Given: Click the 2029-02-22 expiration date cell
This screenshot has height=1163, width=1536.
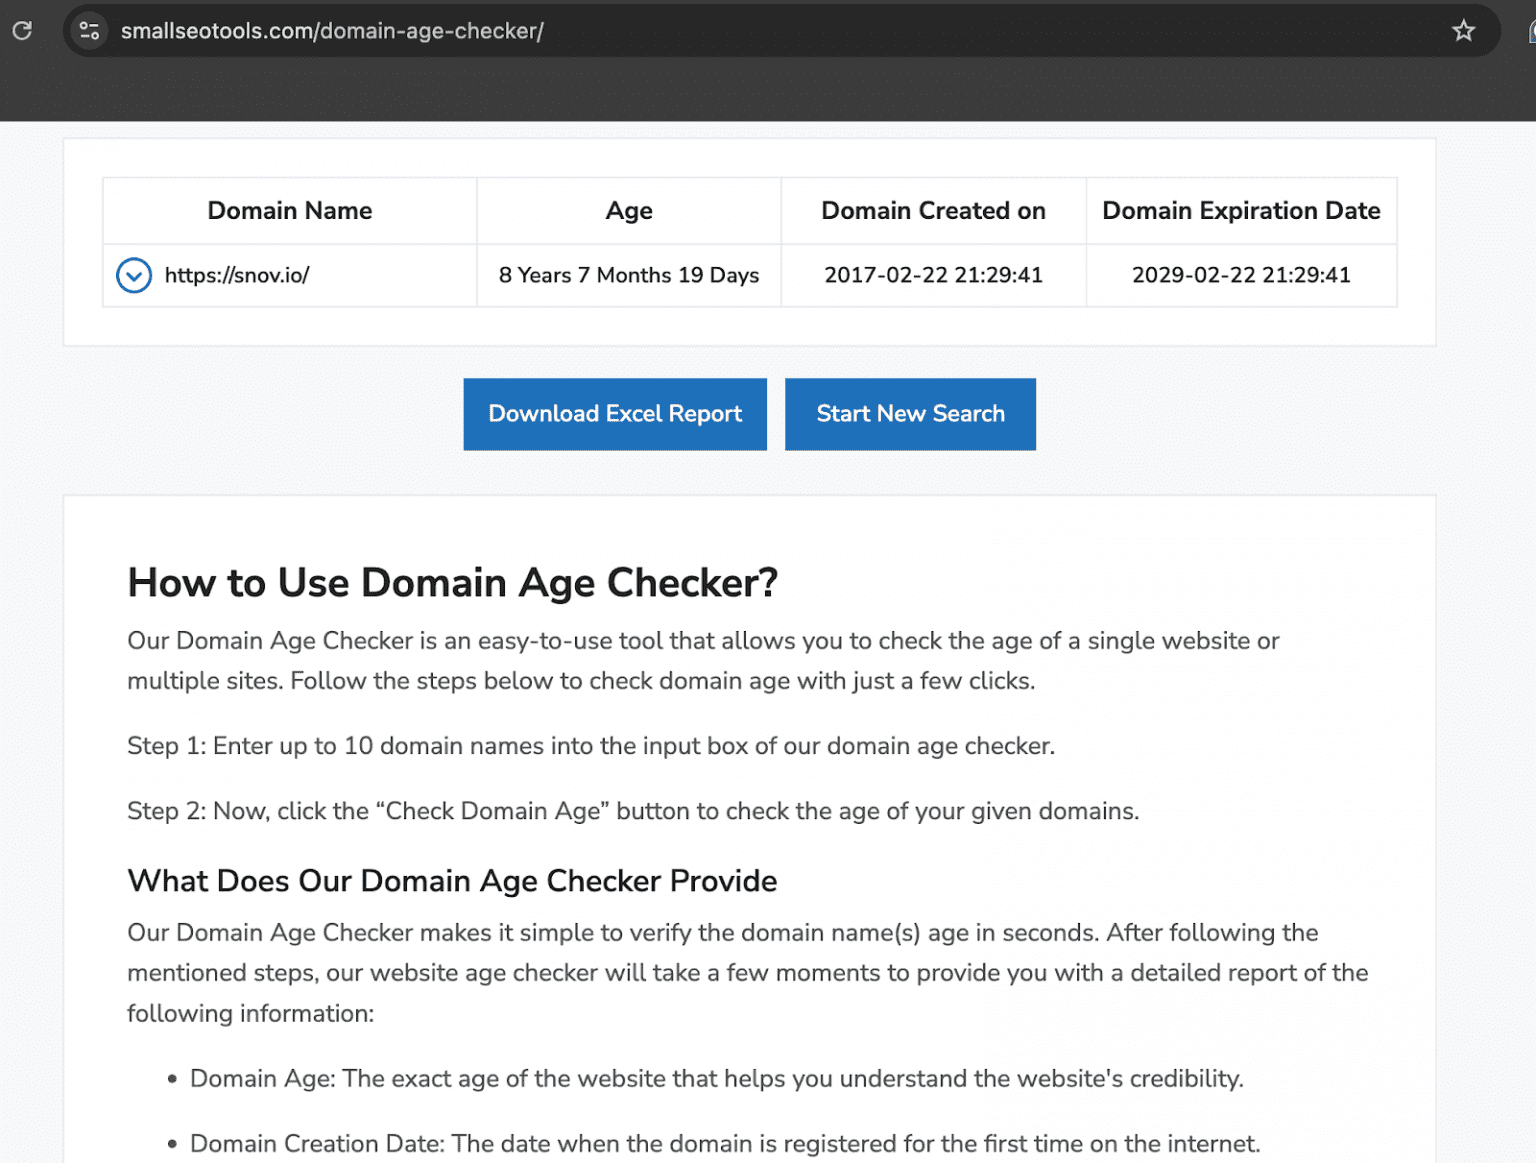Looking at the screenshot, I should [x=1240, y=275].
